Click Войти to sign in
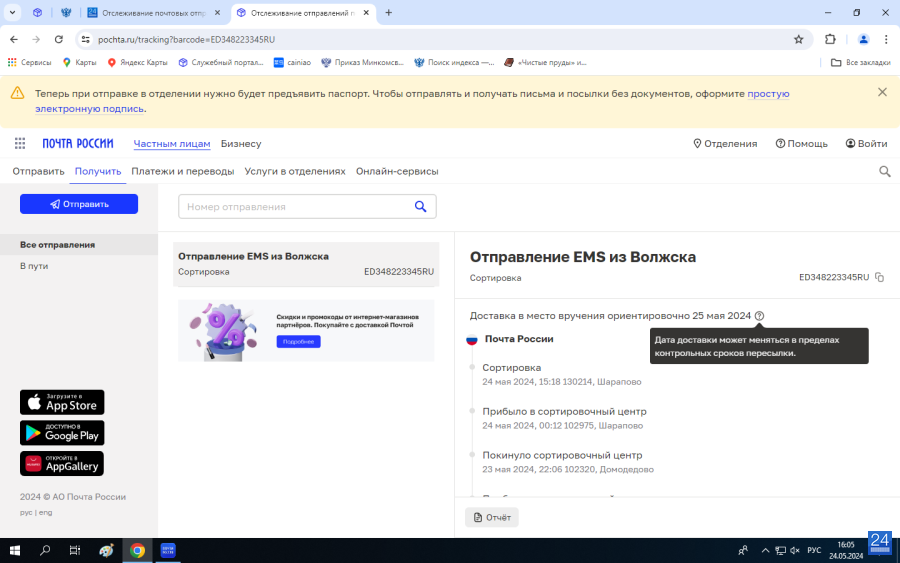This screenshot has width=900, height=563. tap(866, 143)
